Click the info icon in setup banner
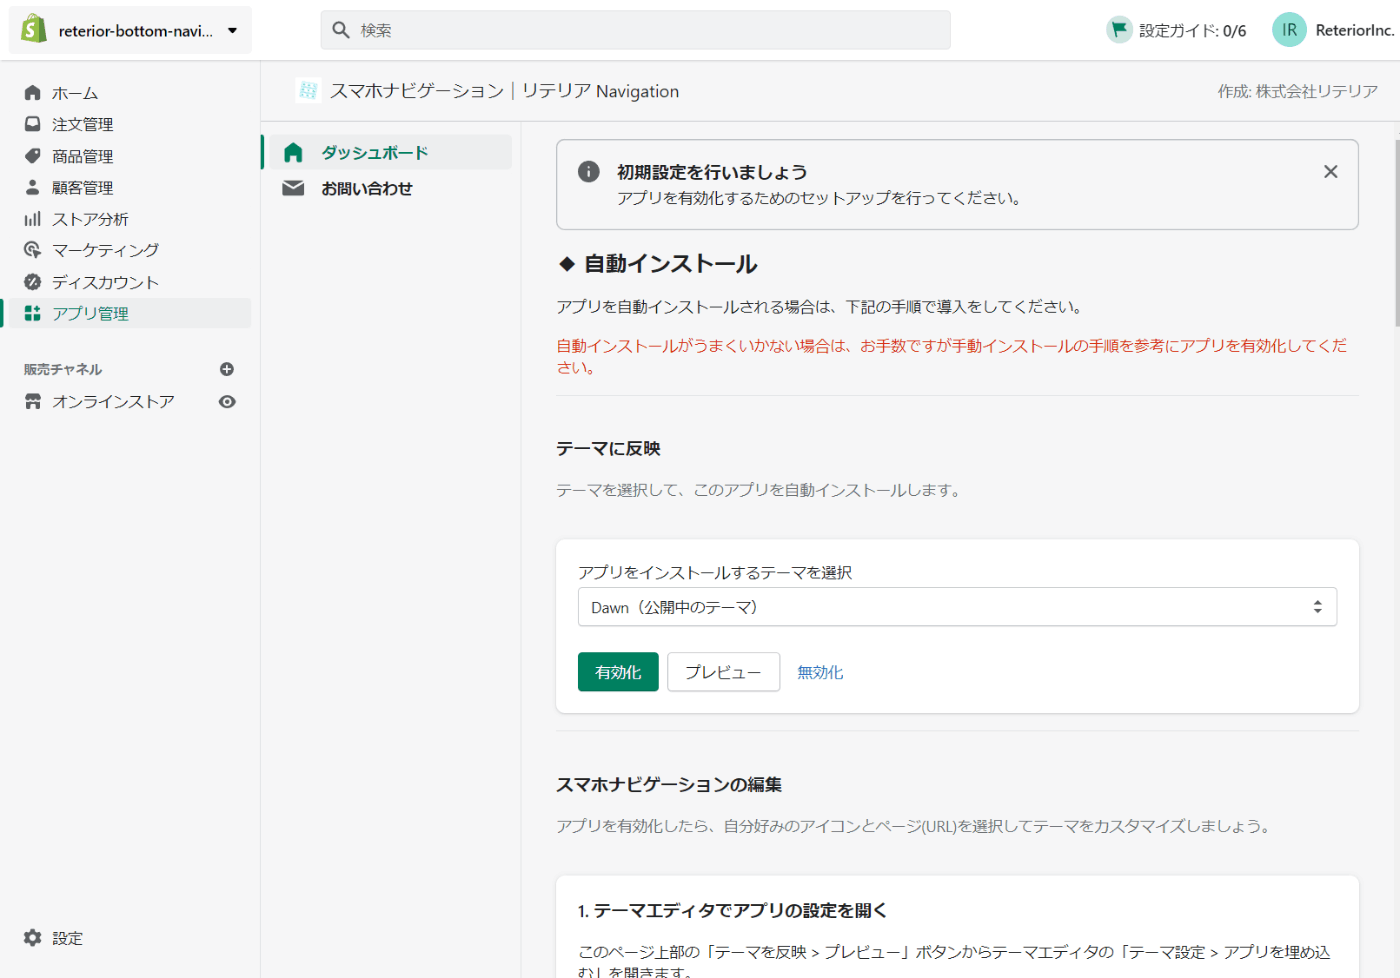Viewport: 1400px width, 978px height. click(x=589, y=171)
